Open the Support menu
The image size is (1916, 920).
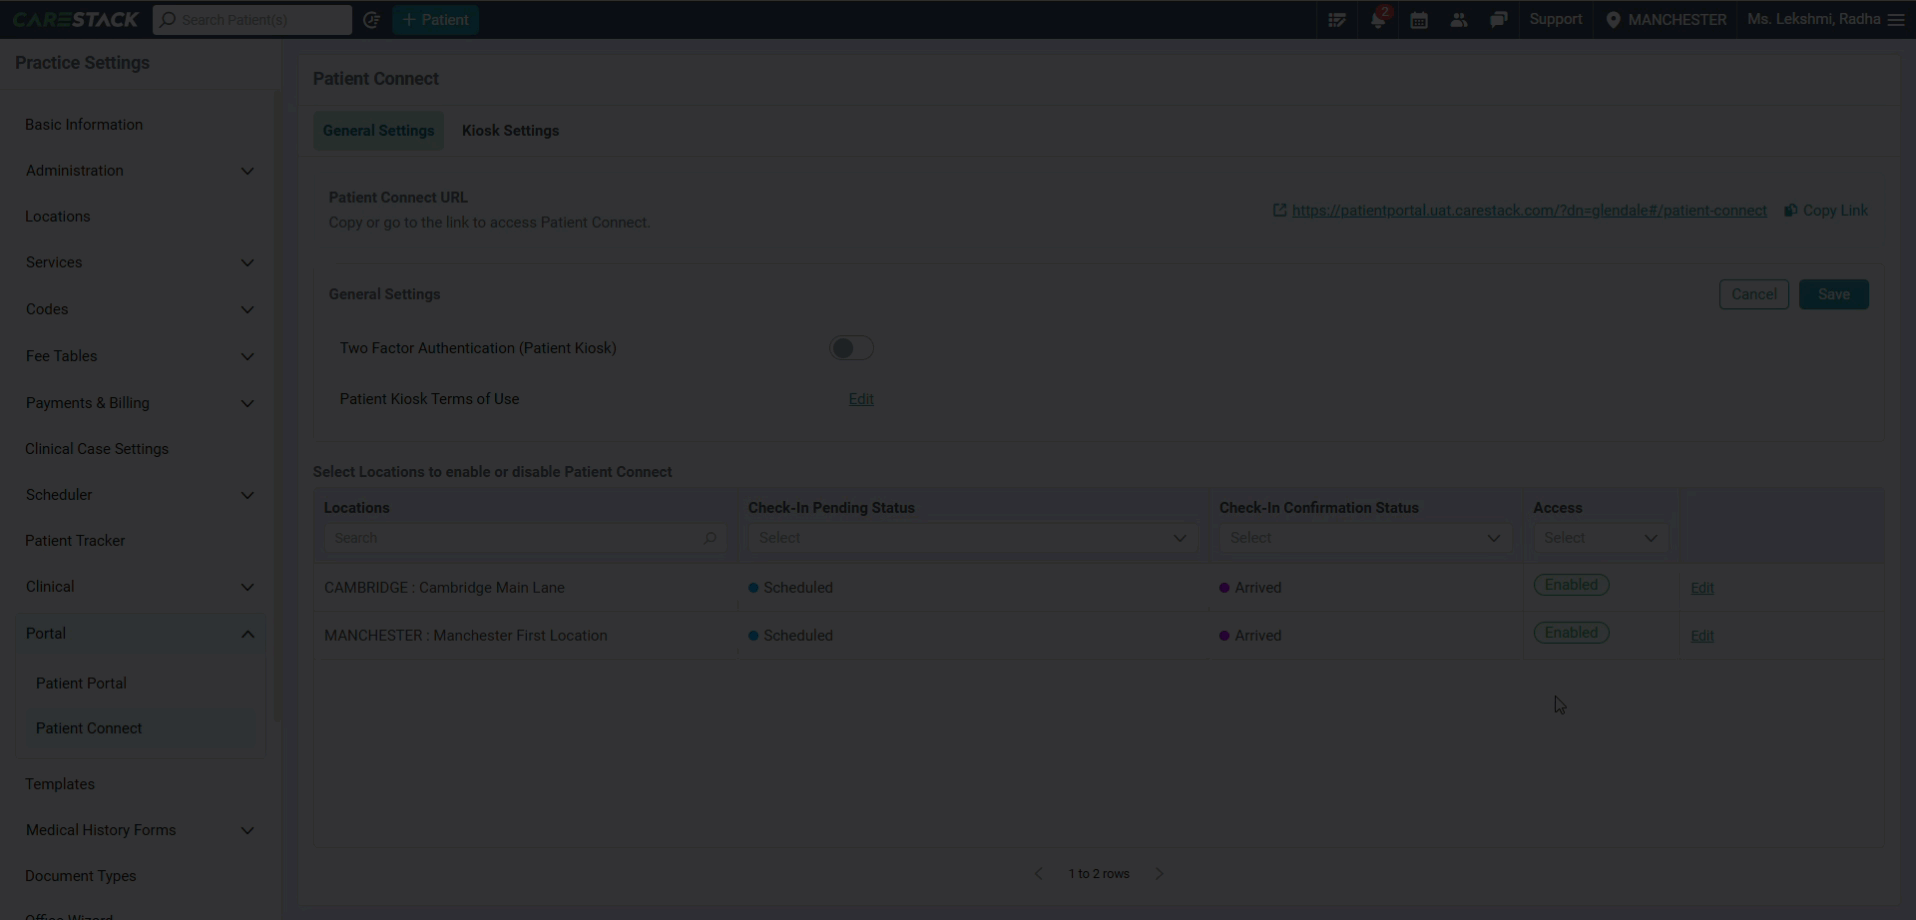[x=1555, y=20]
